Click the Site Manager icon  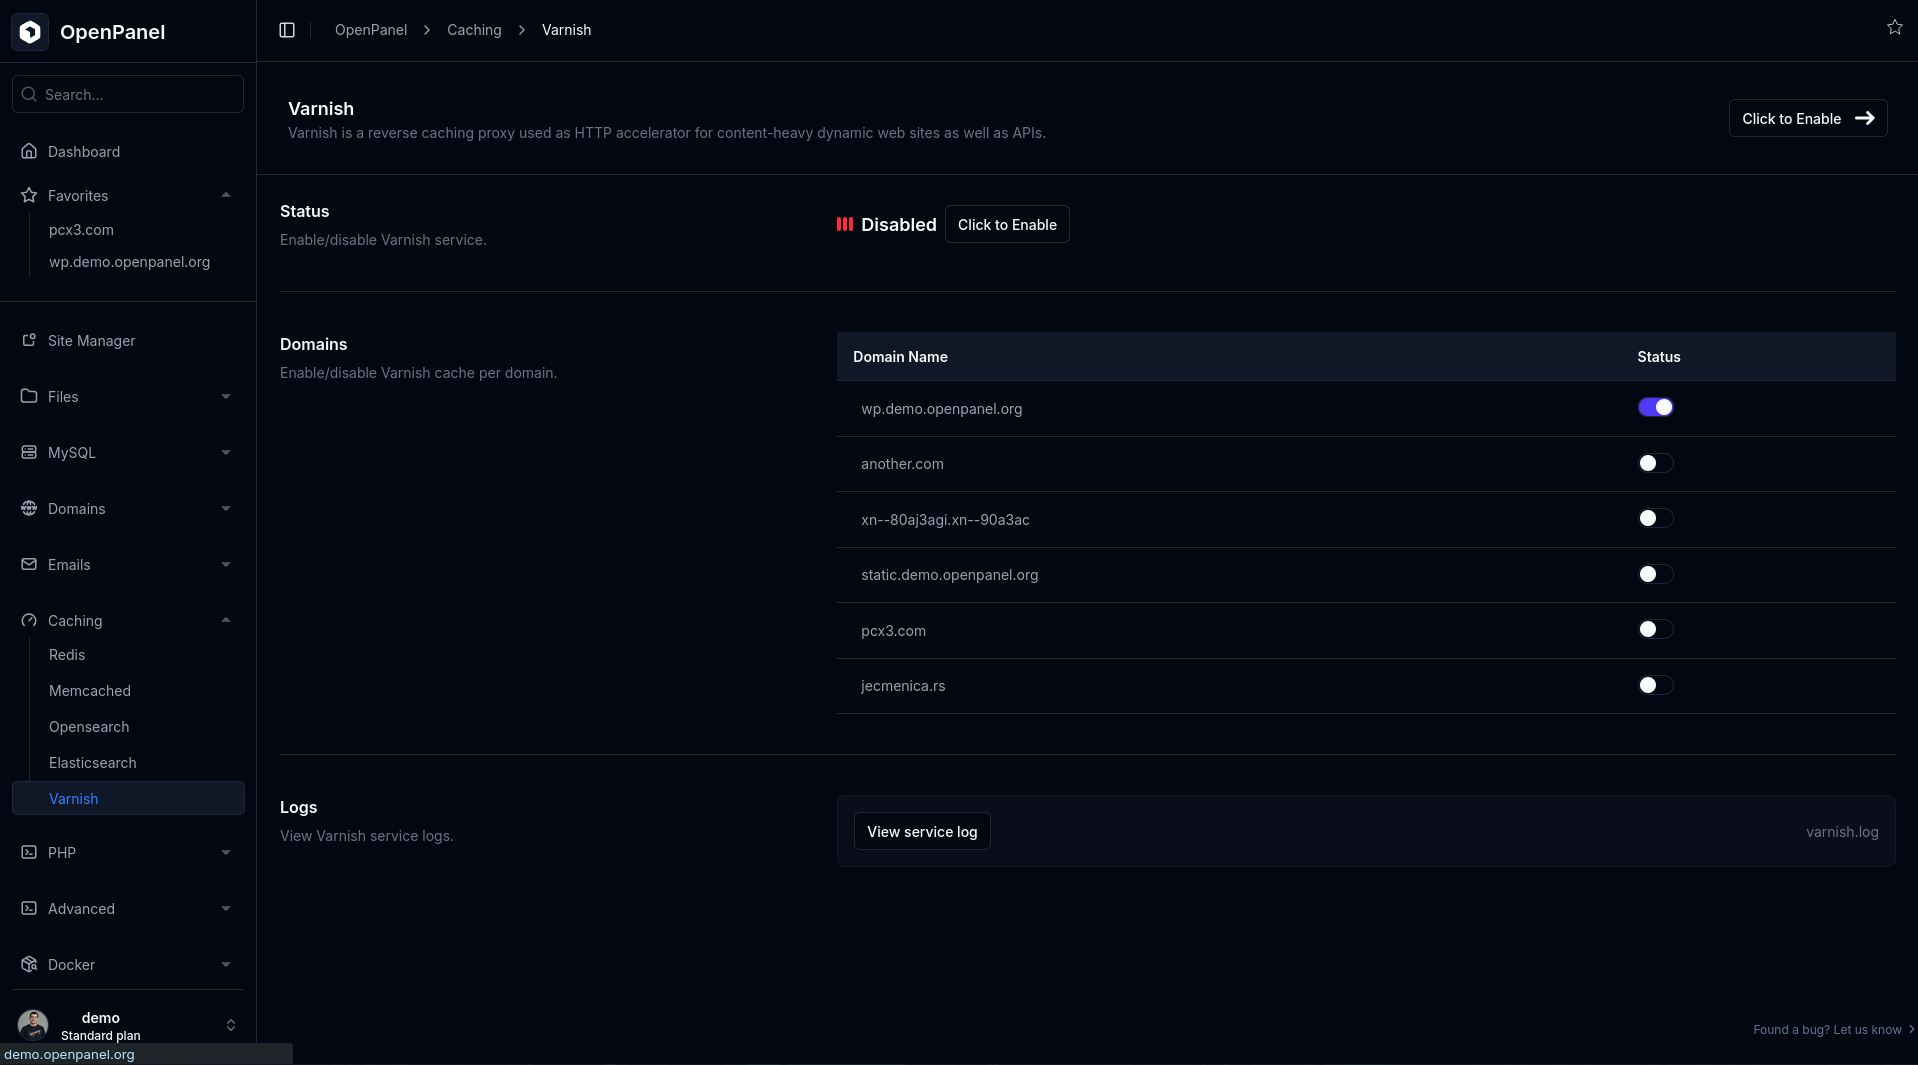(29, 340)
